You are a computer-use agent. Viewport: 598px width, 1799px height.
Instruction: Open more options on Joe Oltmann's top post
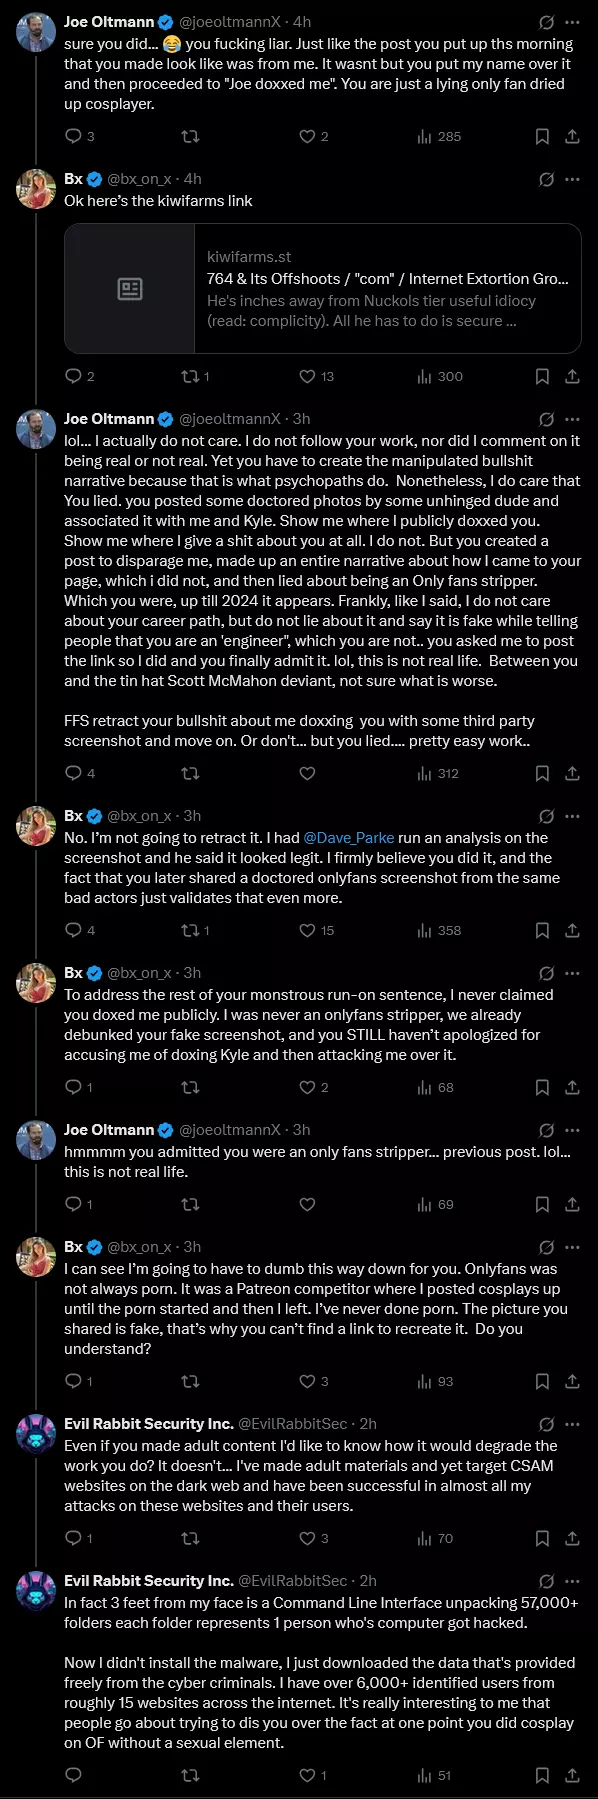pyautogui.click(x=572, y=21)
